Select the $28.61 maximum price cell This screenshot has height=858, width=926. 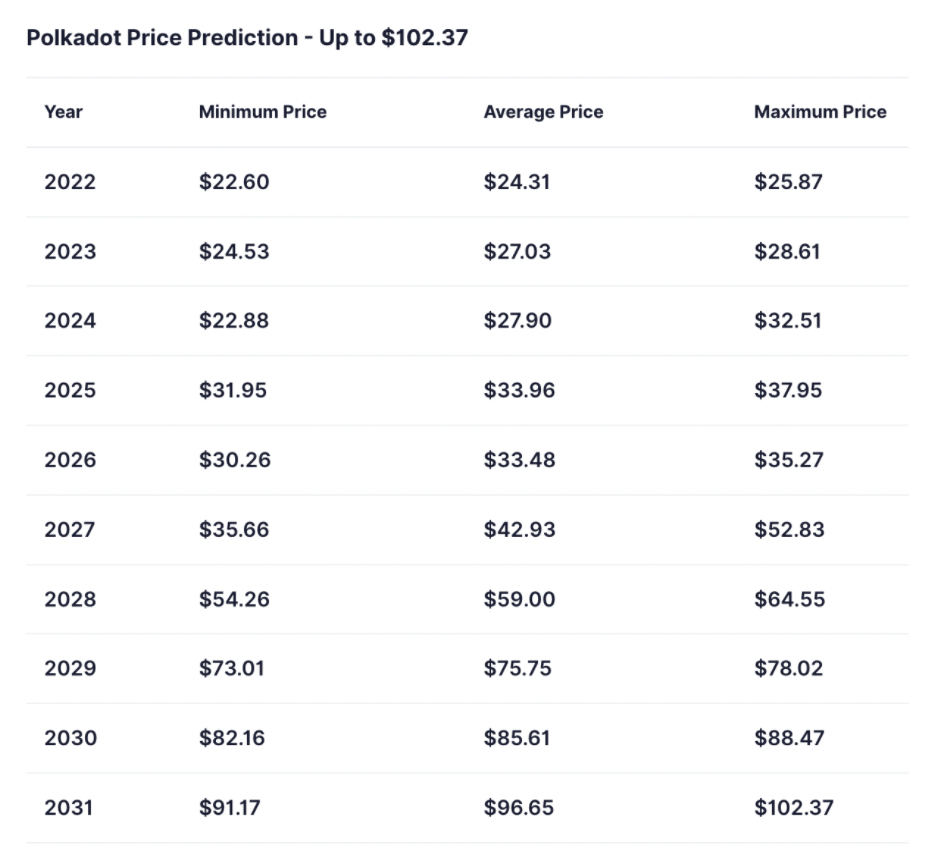tap(787, 251)
